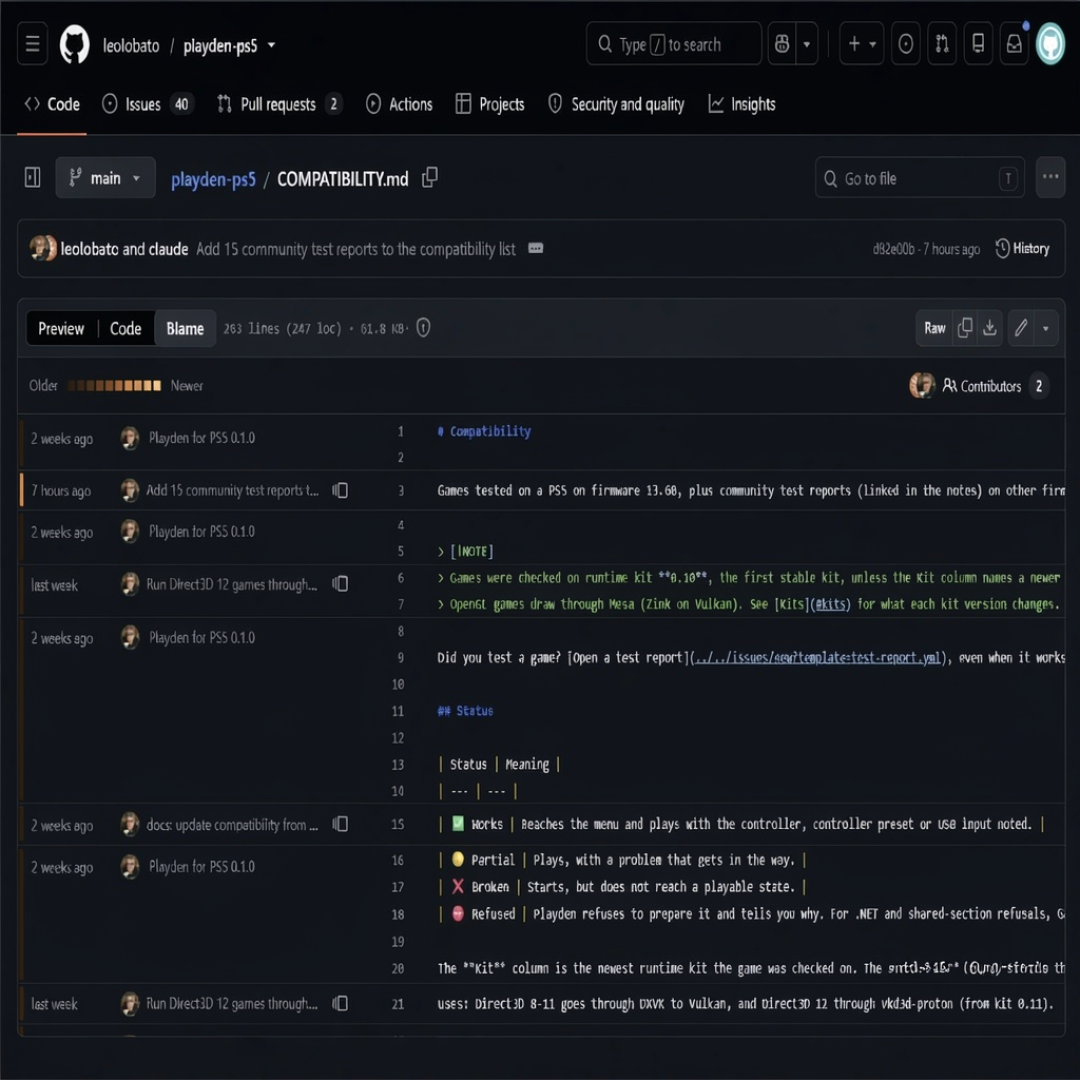Screen dimensions: 1080x1080
Task: Open the hamburger navigation menu
Action: (32, 44)
